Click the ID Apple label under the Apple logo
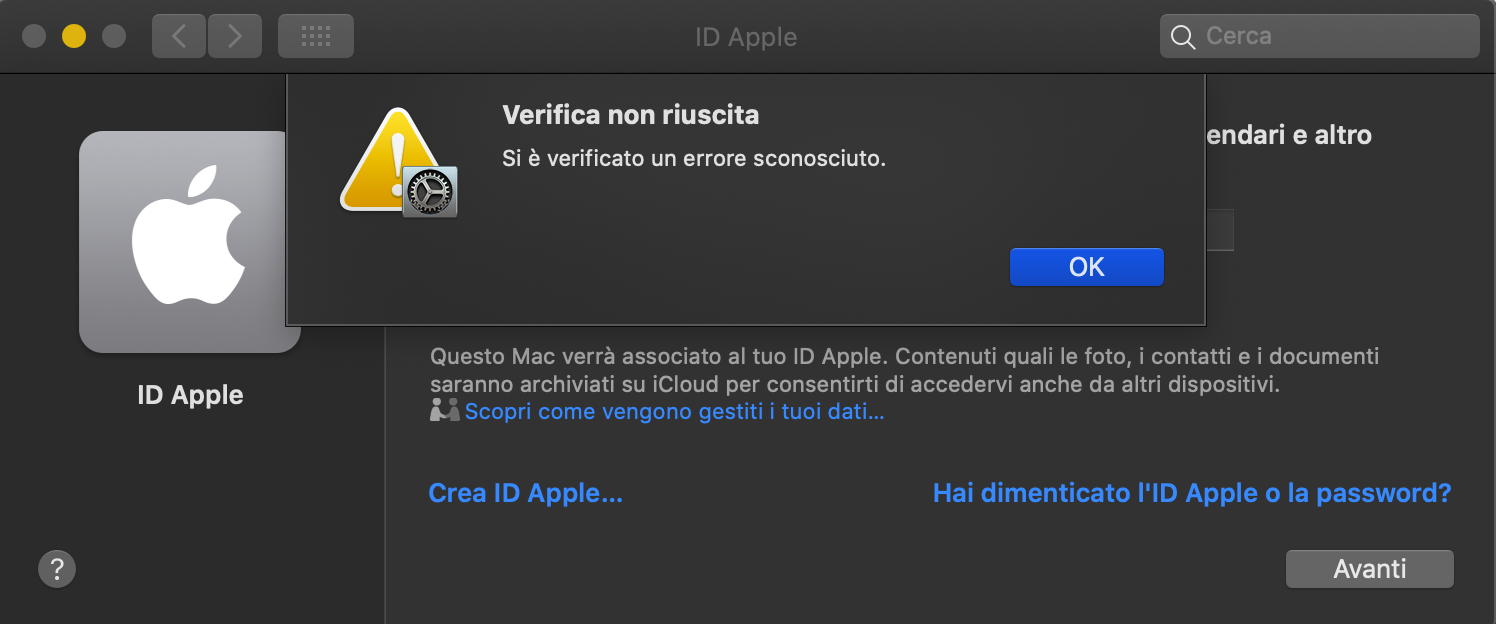 pos(189,394)
